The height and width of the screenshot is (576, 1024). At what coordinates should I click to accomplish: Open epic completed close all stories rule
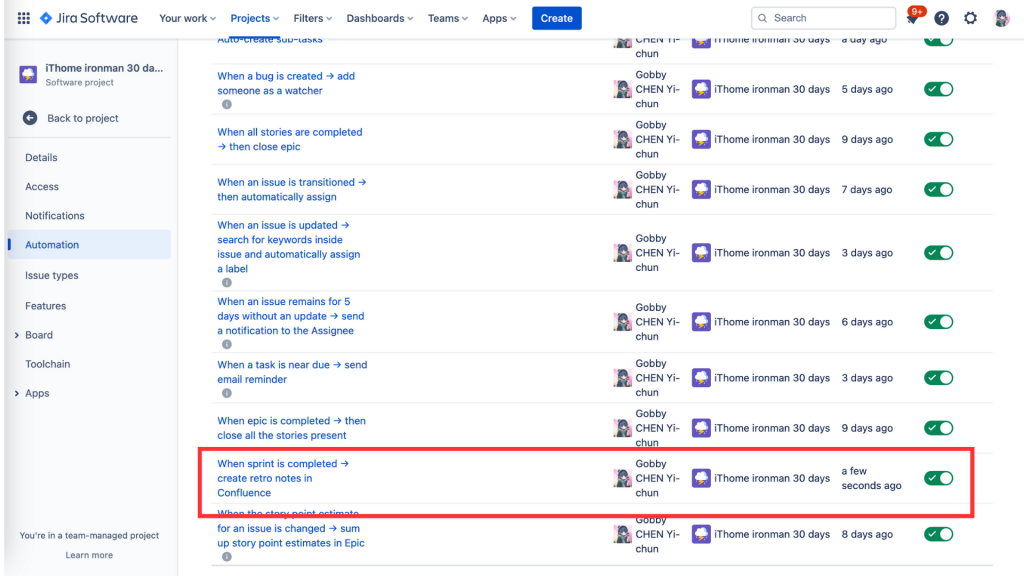291,428
